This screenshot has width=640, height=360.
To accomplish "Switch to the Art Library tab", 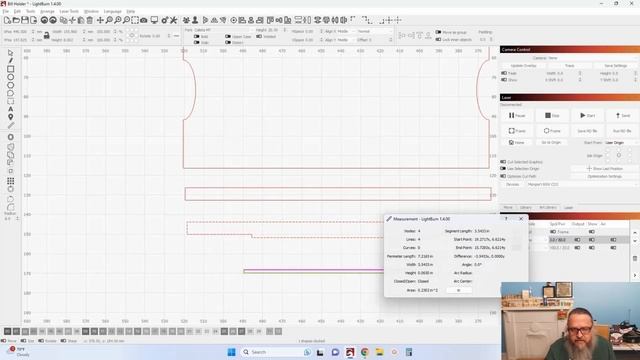I will 548,207.
